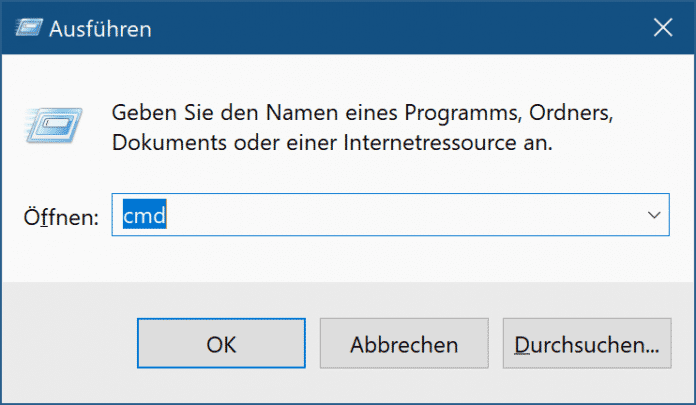Click the word "Geben" starting the description
The width and height of the screenshot is (696, 405).
pos(140,111)
